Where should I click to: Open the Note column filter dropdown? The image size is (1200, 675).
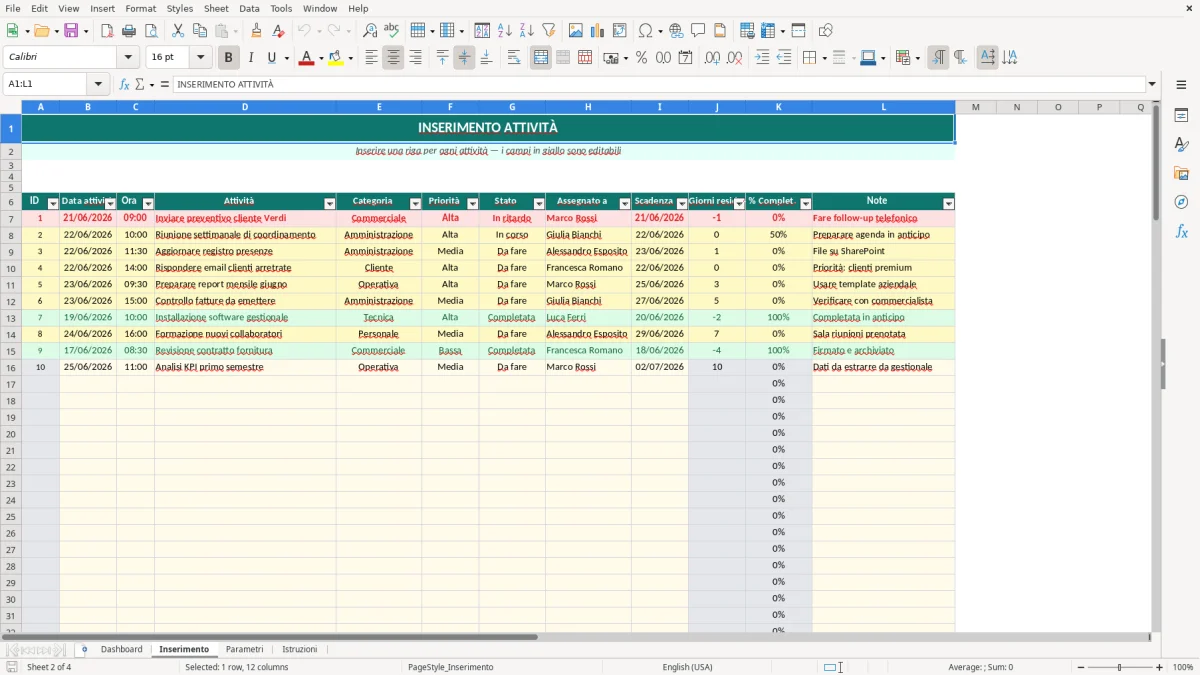(x=948, y=203)
